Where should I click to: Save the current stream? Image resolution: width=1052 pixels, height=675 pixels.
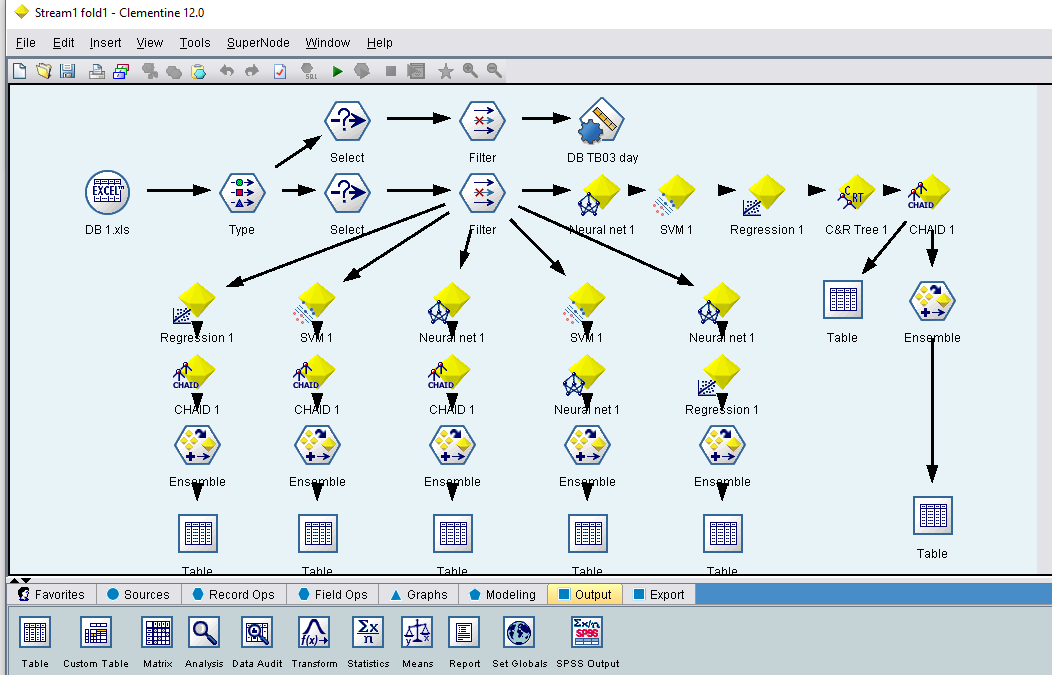67,70
